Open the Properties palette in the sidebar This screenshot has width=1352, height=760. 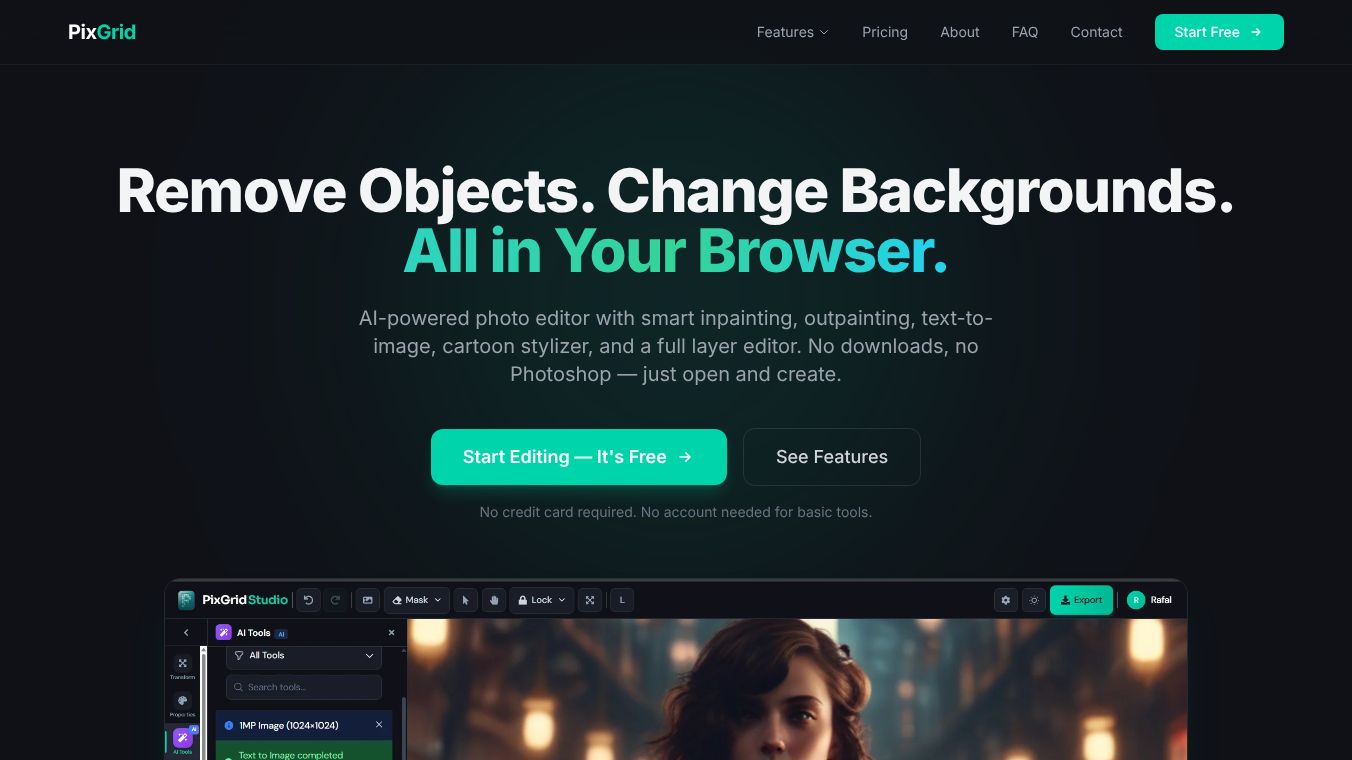[x=182, y=705]
